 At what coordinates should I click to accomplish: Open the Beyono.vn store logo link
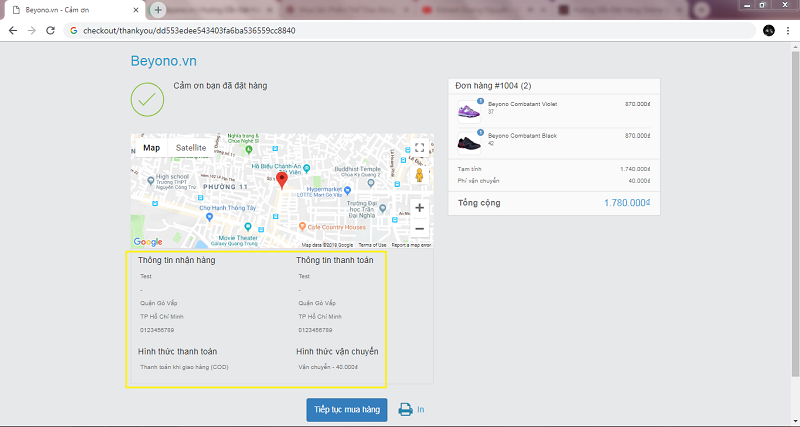(x=164, y=61)
